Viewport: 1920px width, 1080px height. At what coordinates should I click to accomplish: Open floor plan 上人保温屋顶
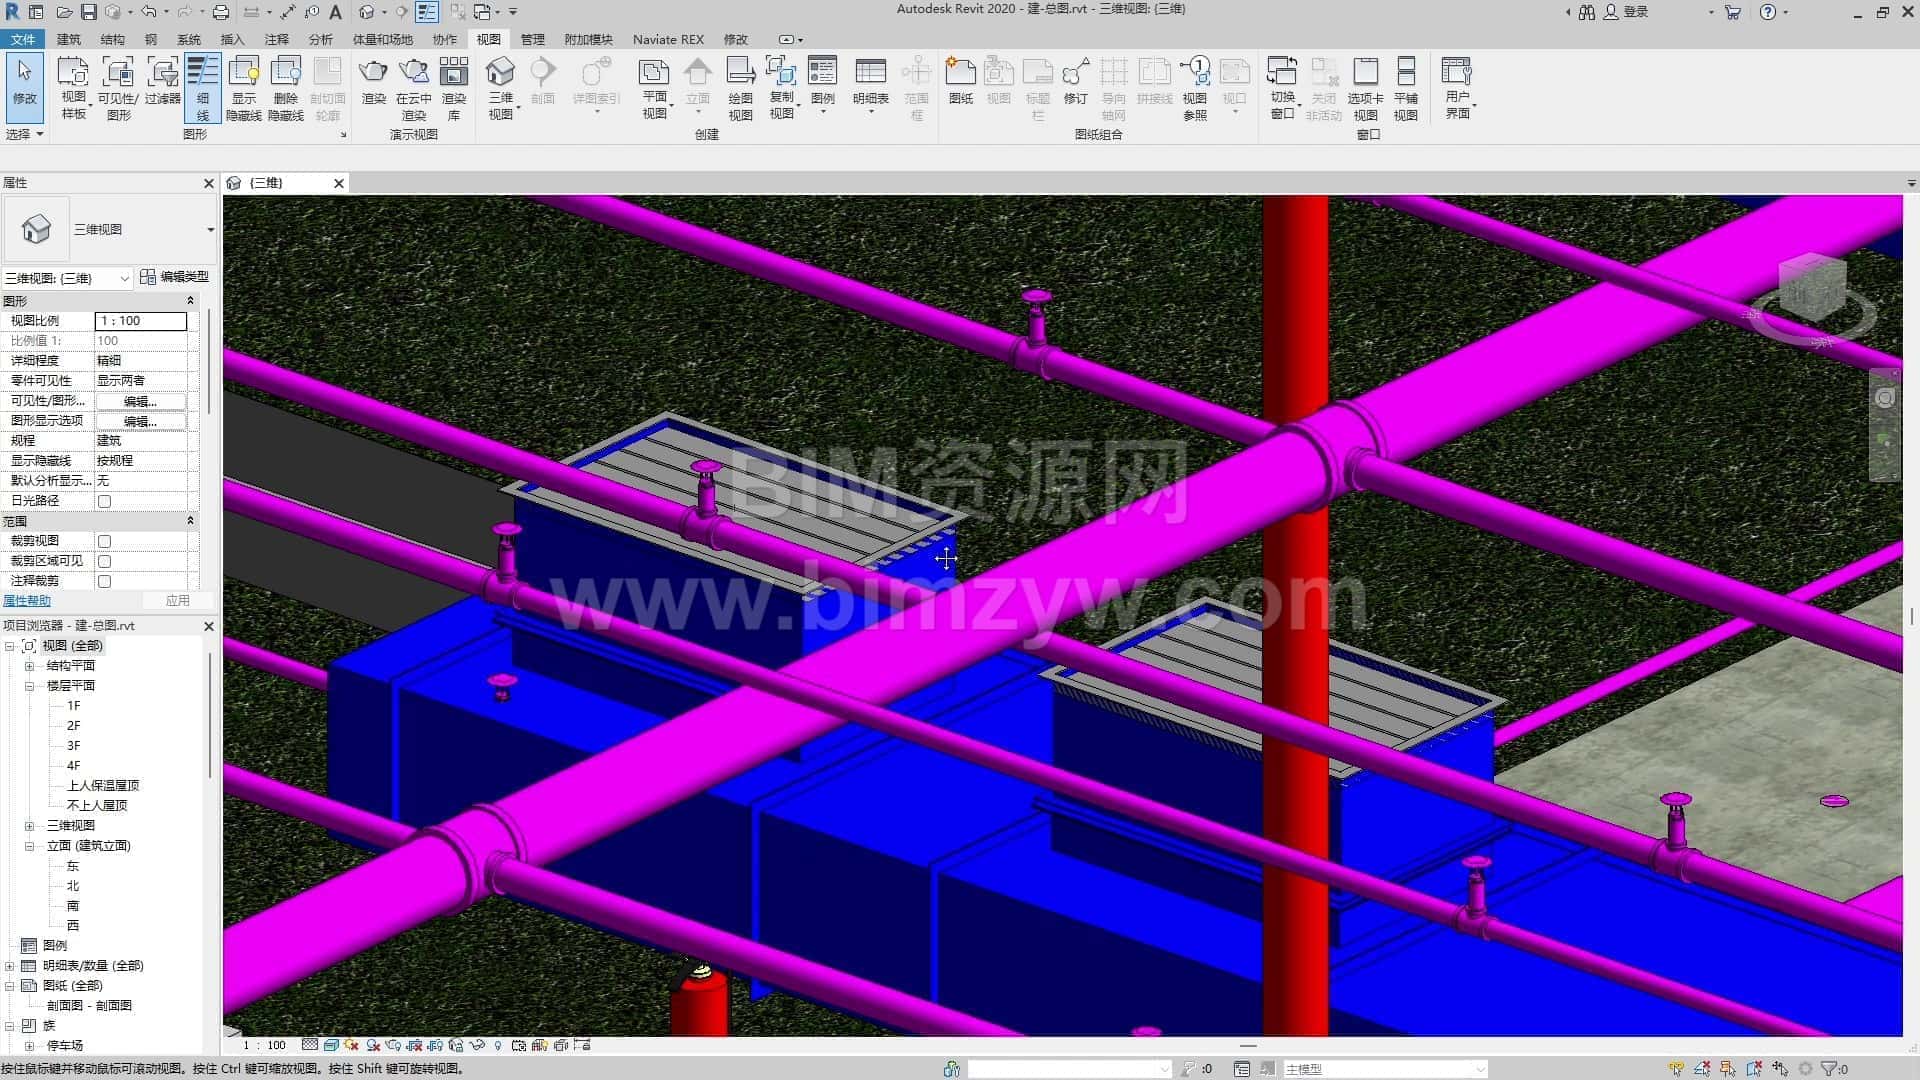point(103,786)
